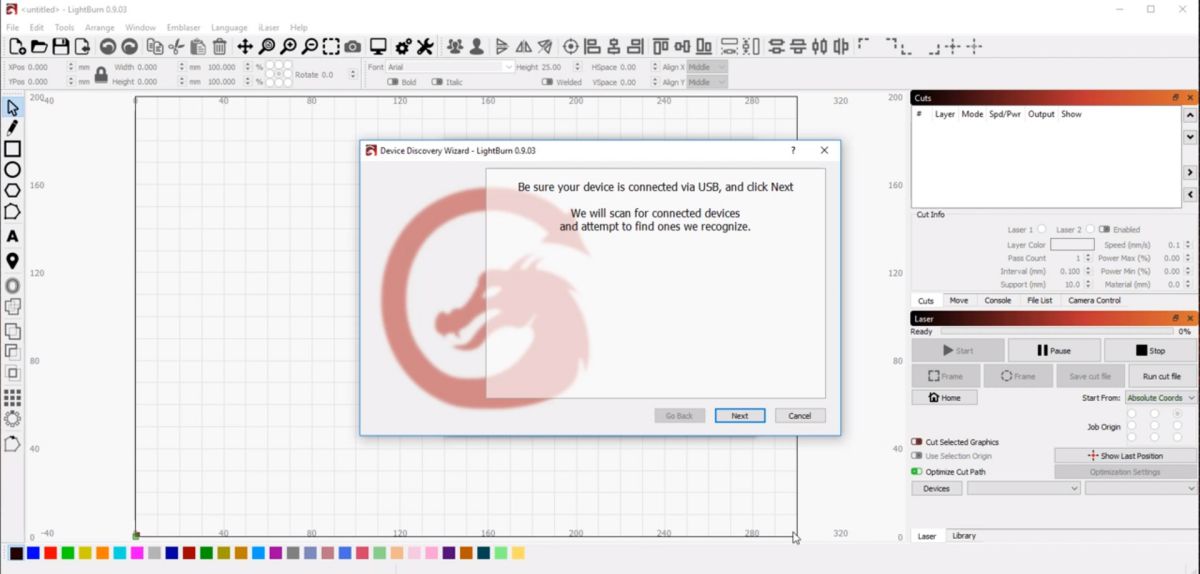Click the Align Centers target icon
This screenshot has width=1200, height=574.
click(x=571, y=46)
